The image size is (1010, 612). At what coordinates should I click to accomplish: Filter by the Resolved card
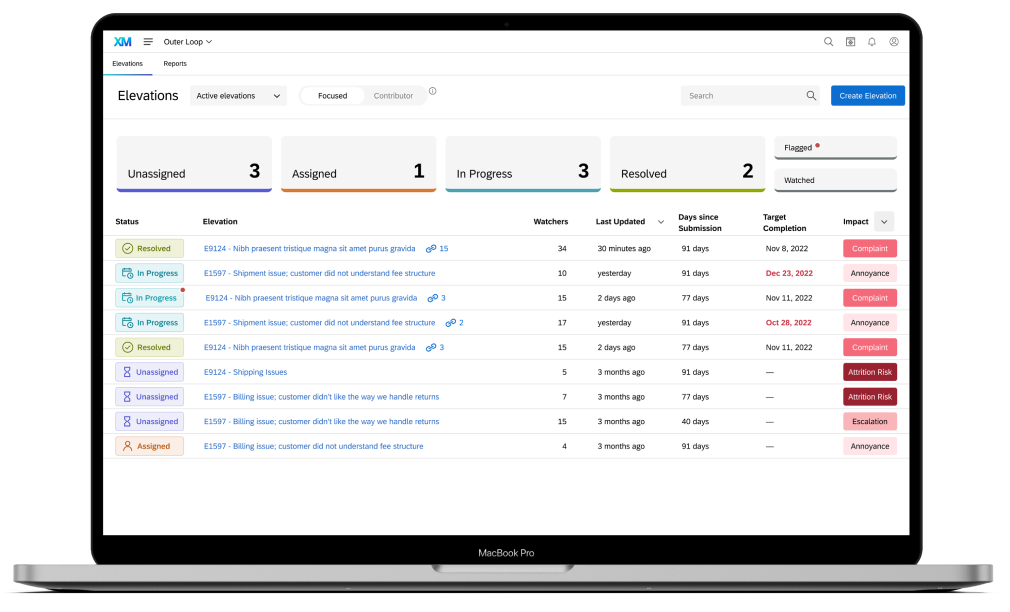point(687,164)
